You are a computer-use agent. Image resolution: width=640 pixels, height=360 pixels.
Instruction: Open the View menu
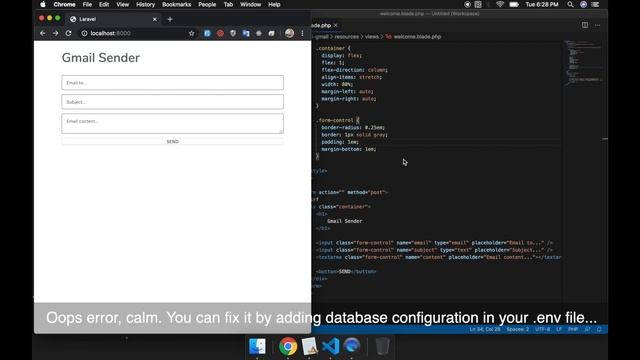pos(122,4)
